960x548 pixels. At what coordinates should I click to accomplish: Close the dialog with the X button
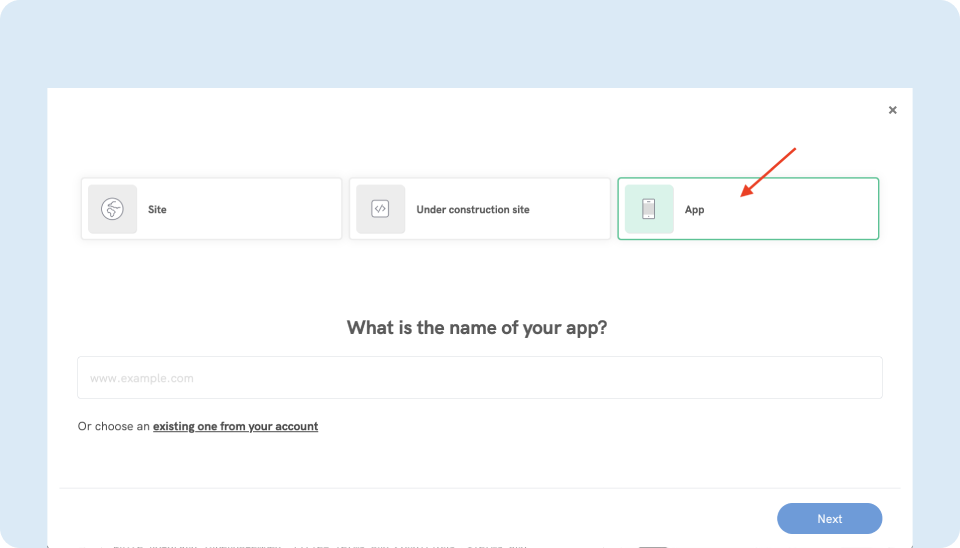pos(893,110)
